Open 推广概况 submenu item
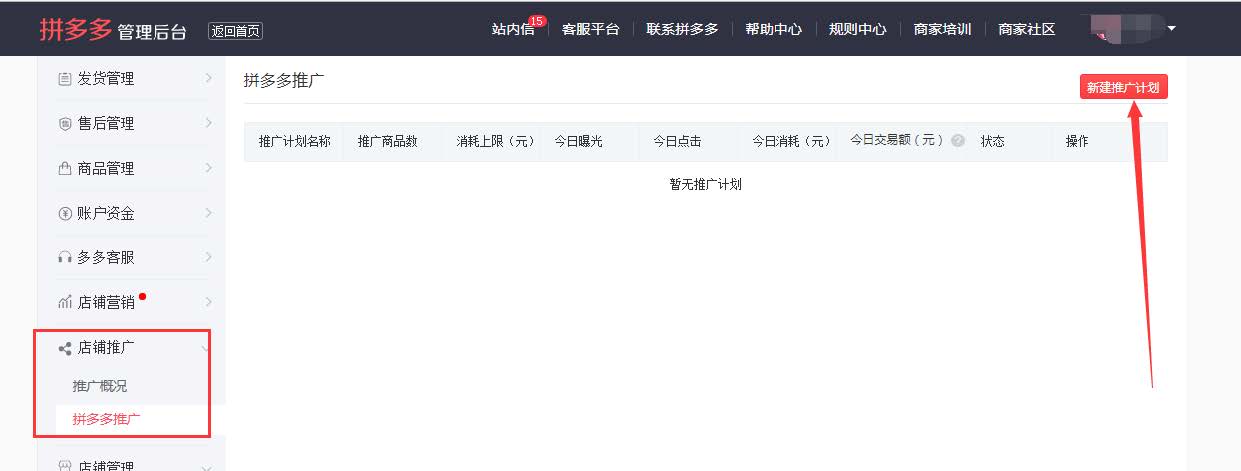The width and height of the screenshot is (1241, 471). [100, 386]
